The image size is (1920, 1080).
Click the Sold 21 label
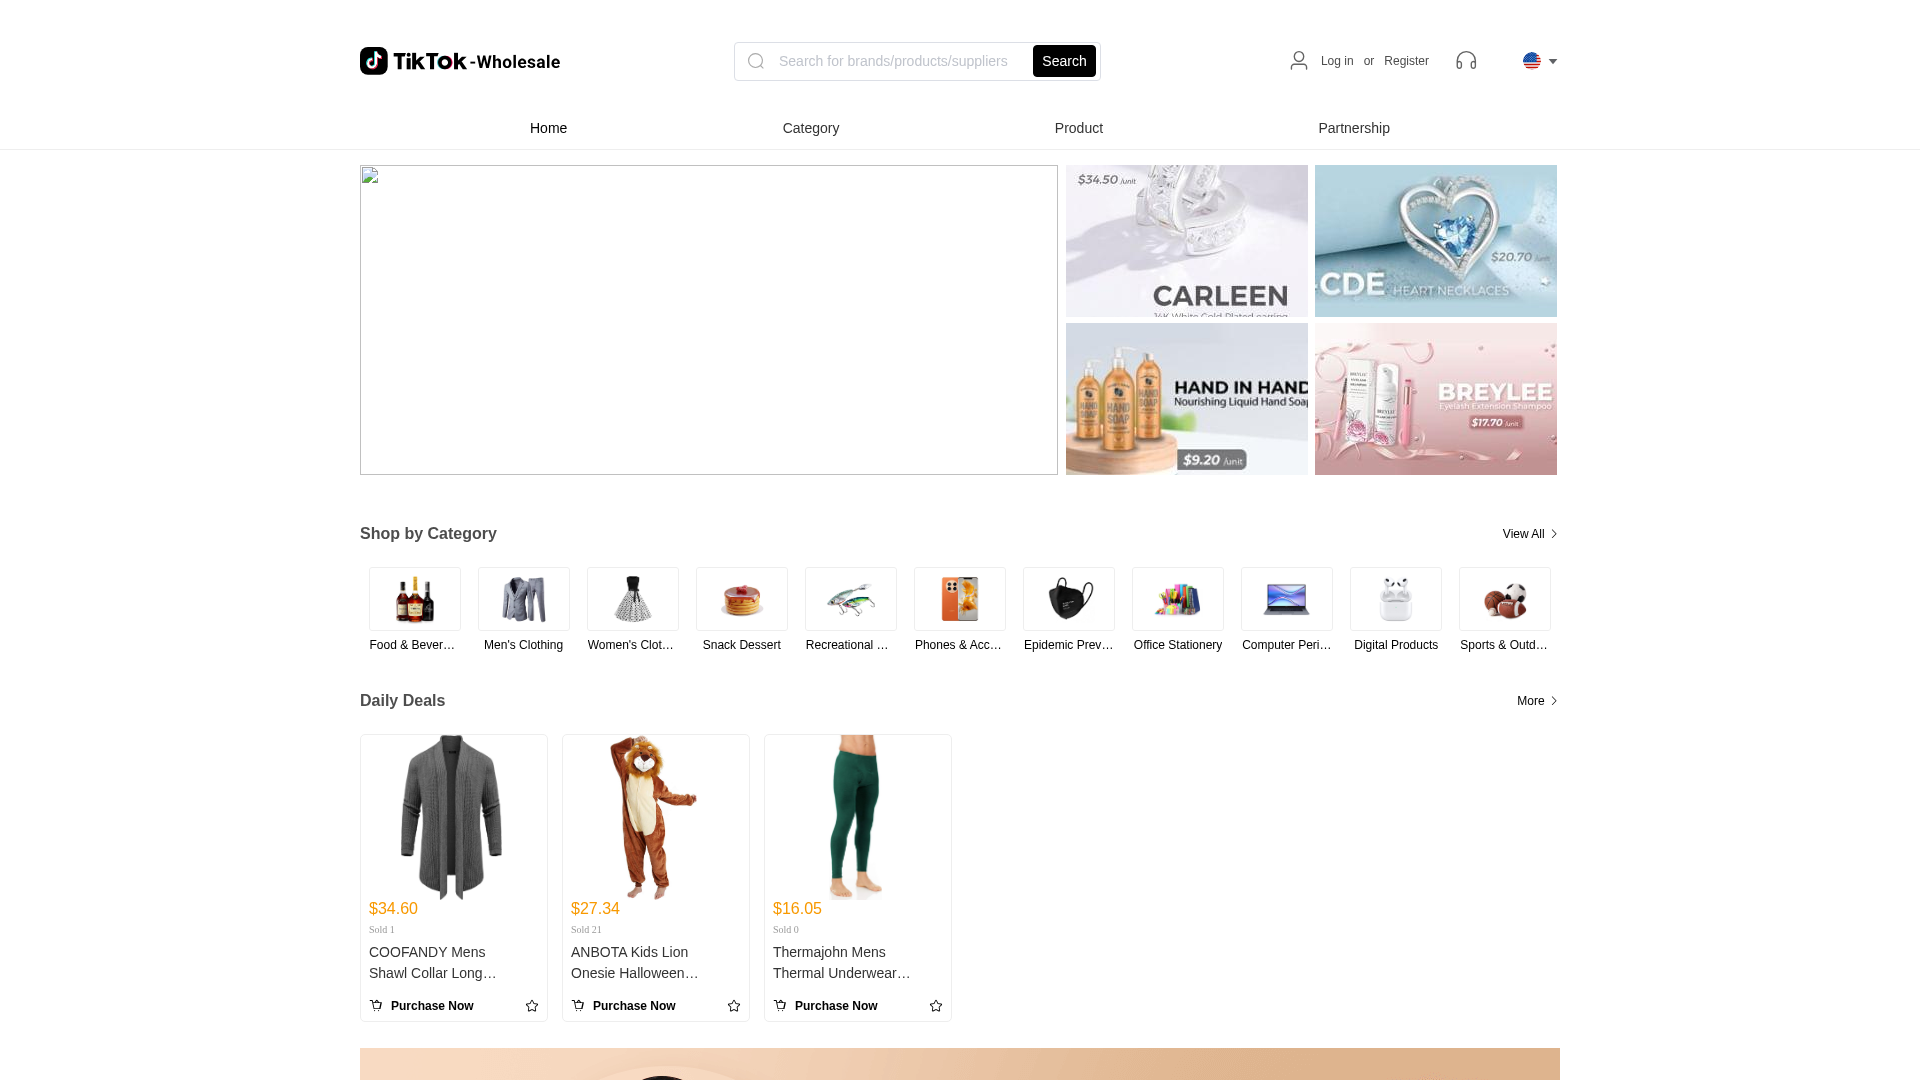click(x=586, y=930)
